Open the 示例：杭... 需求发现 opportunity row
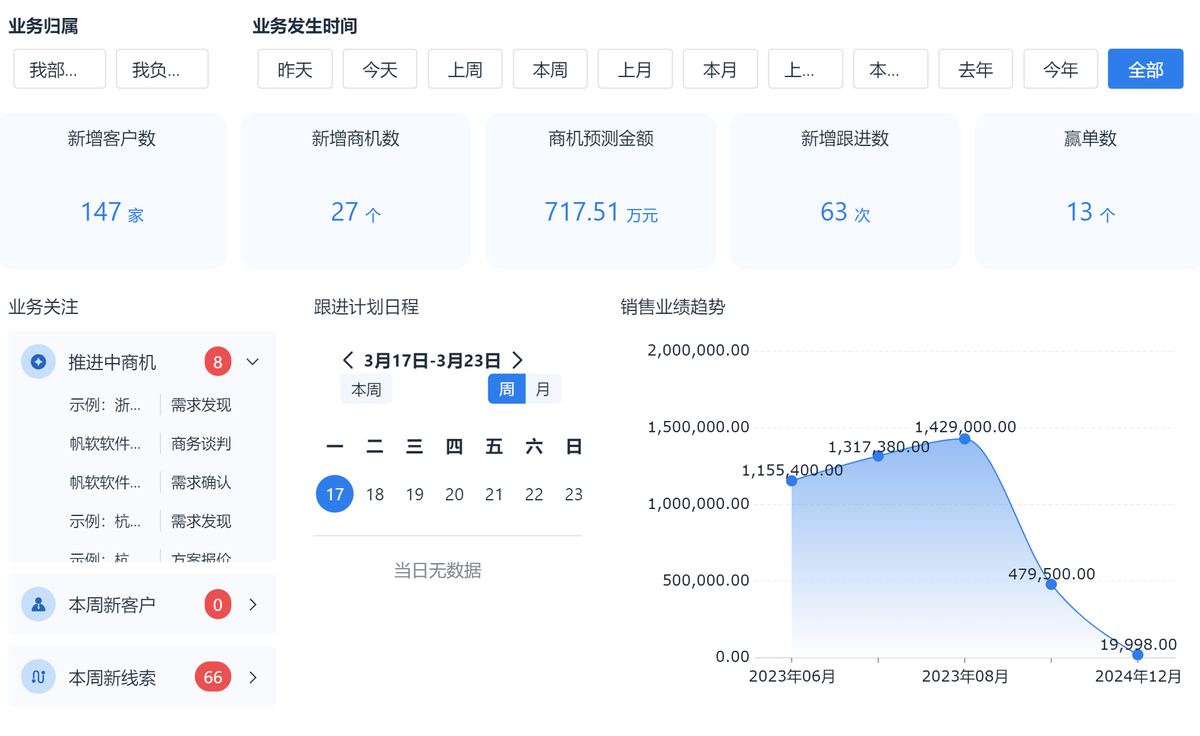The image size is (1200, 736). point(150,521)
